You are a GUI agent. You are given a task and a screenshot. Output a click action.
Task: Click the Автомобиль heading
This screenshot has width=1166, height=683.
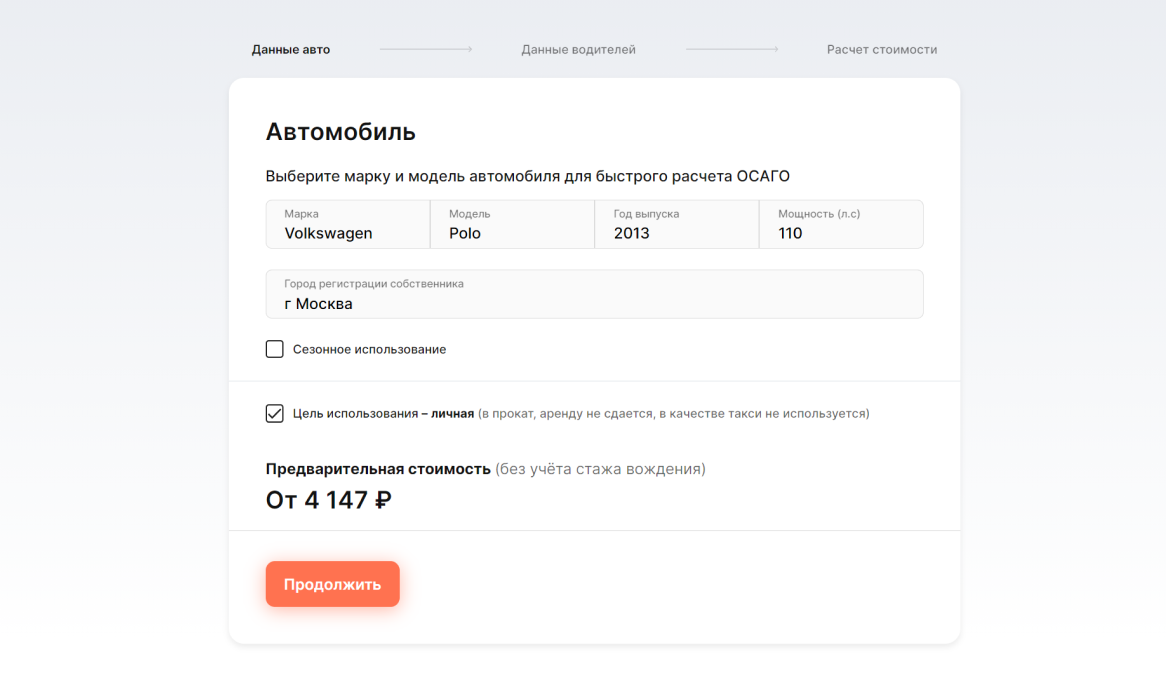(341, 132)
